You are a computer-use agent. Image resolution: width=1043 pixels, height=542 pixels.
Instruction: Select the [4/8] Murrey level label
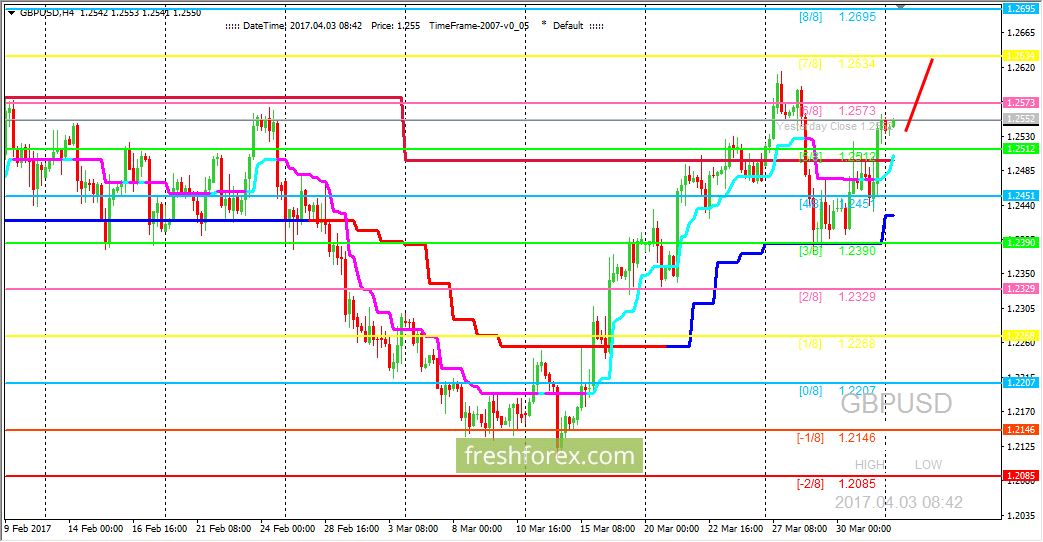point(810,203)
